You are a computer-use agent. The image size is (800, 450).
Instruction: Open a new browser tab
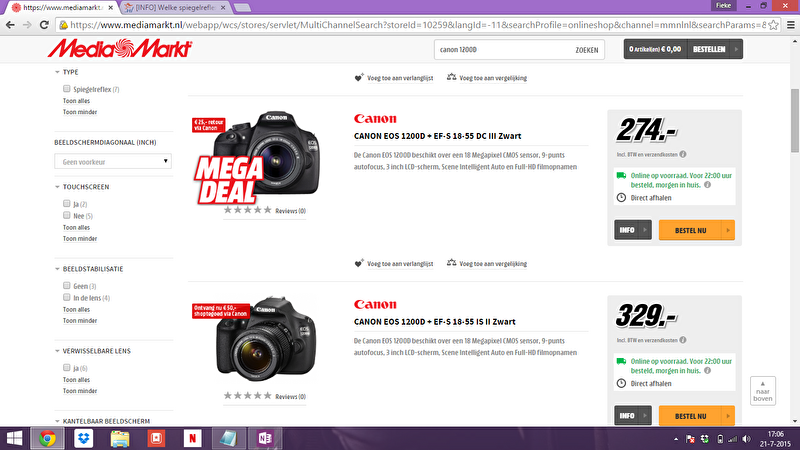[x=242, y=8]
